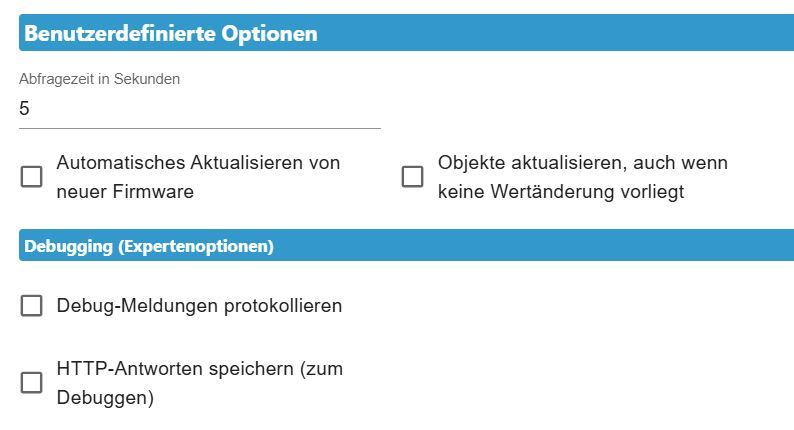Tick 'Objekte aktualisieren' checkbox
794x430 pixels.
pos(412,177)
